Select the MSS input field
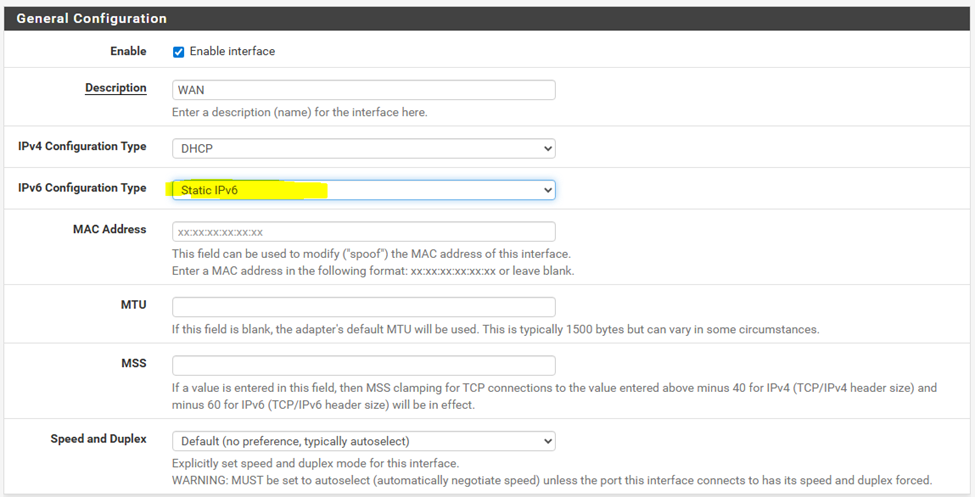Viewport: 975px width, 497px height. click(x=363, y=365)
